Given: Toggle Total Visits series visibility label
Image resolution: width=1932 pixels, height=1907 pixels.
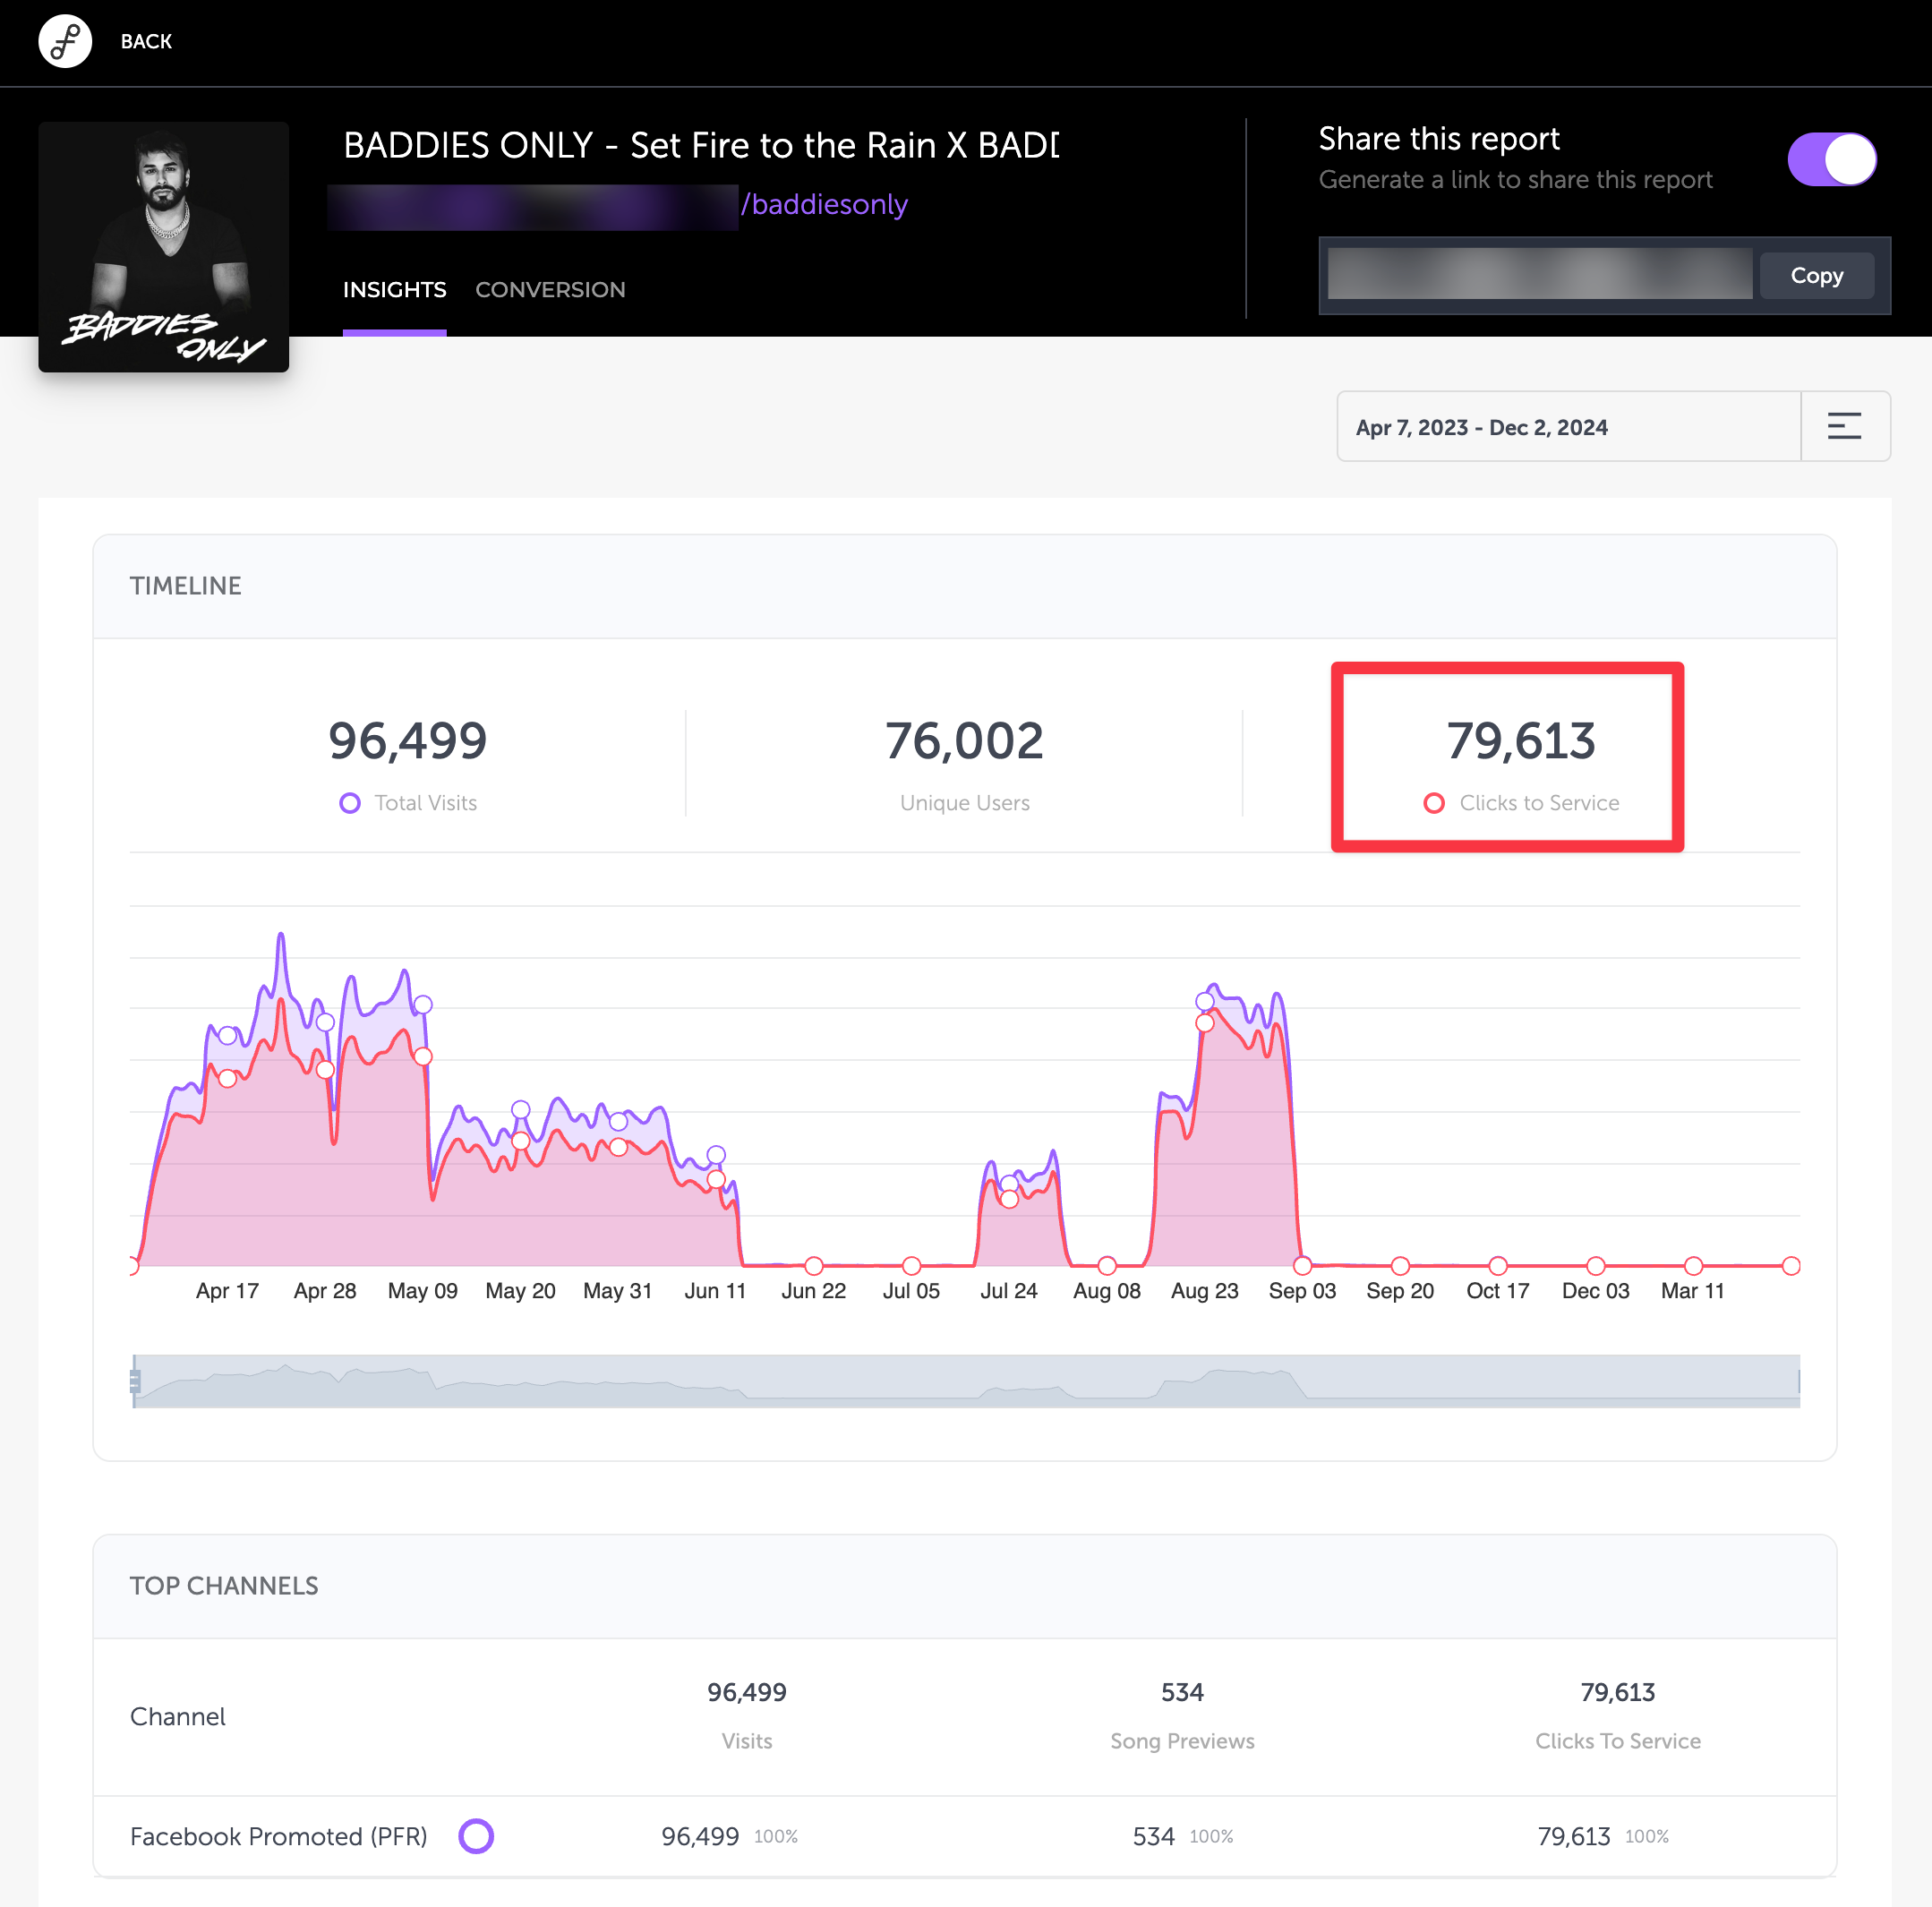Looking at the screenshot, I should [425, 803].
